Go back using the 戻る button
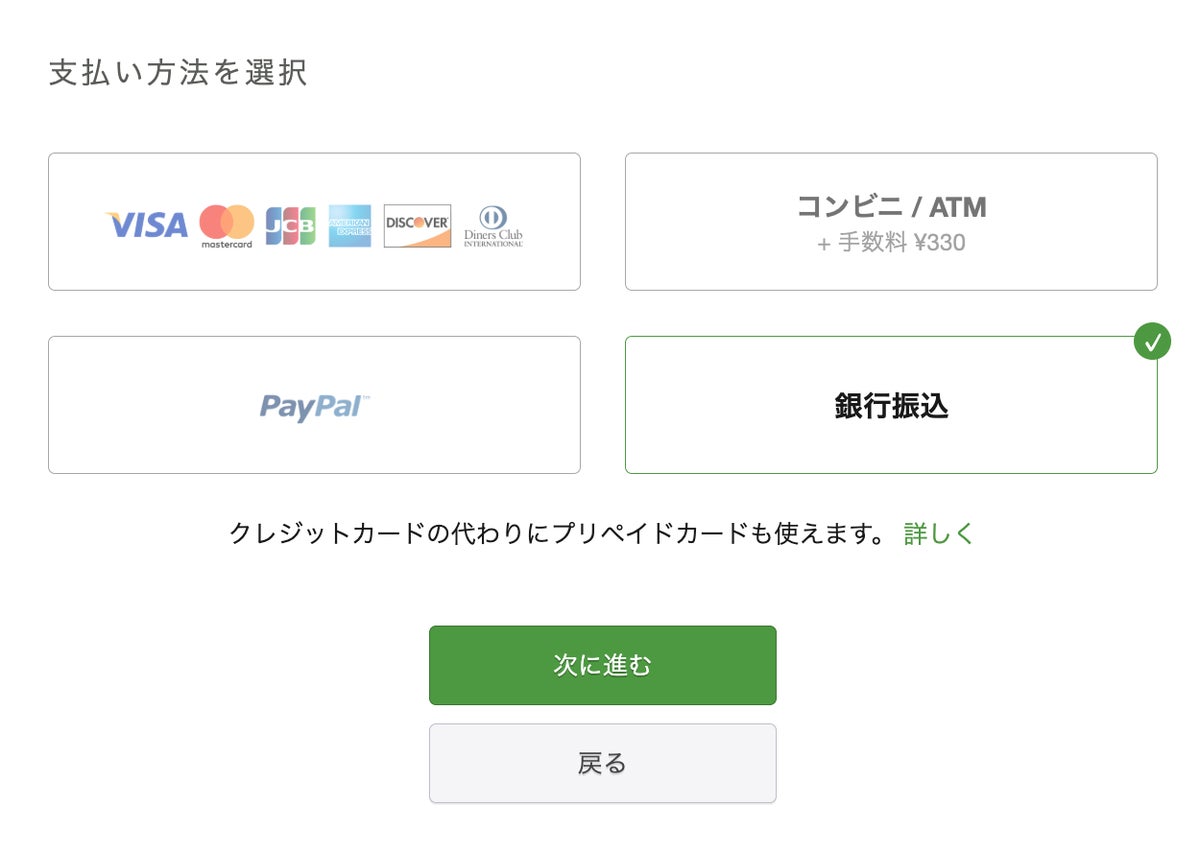 (x=603, y=763)
